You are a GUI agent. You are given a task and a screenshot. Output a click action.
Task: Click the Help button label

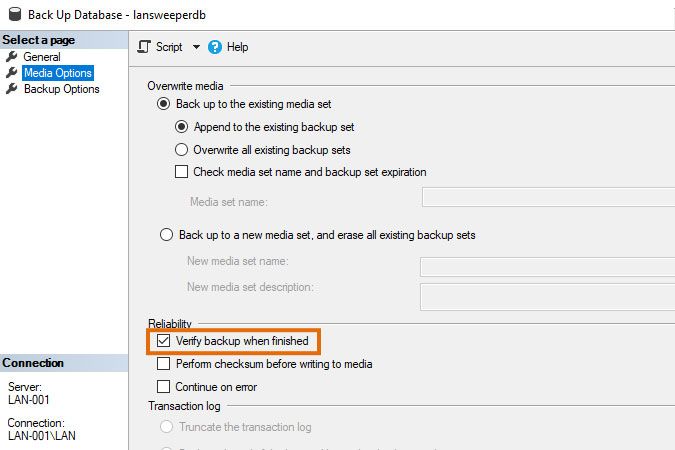pyautogui.click(x=237, y=47)
